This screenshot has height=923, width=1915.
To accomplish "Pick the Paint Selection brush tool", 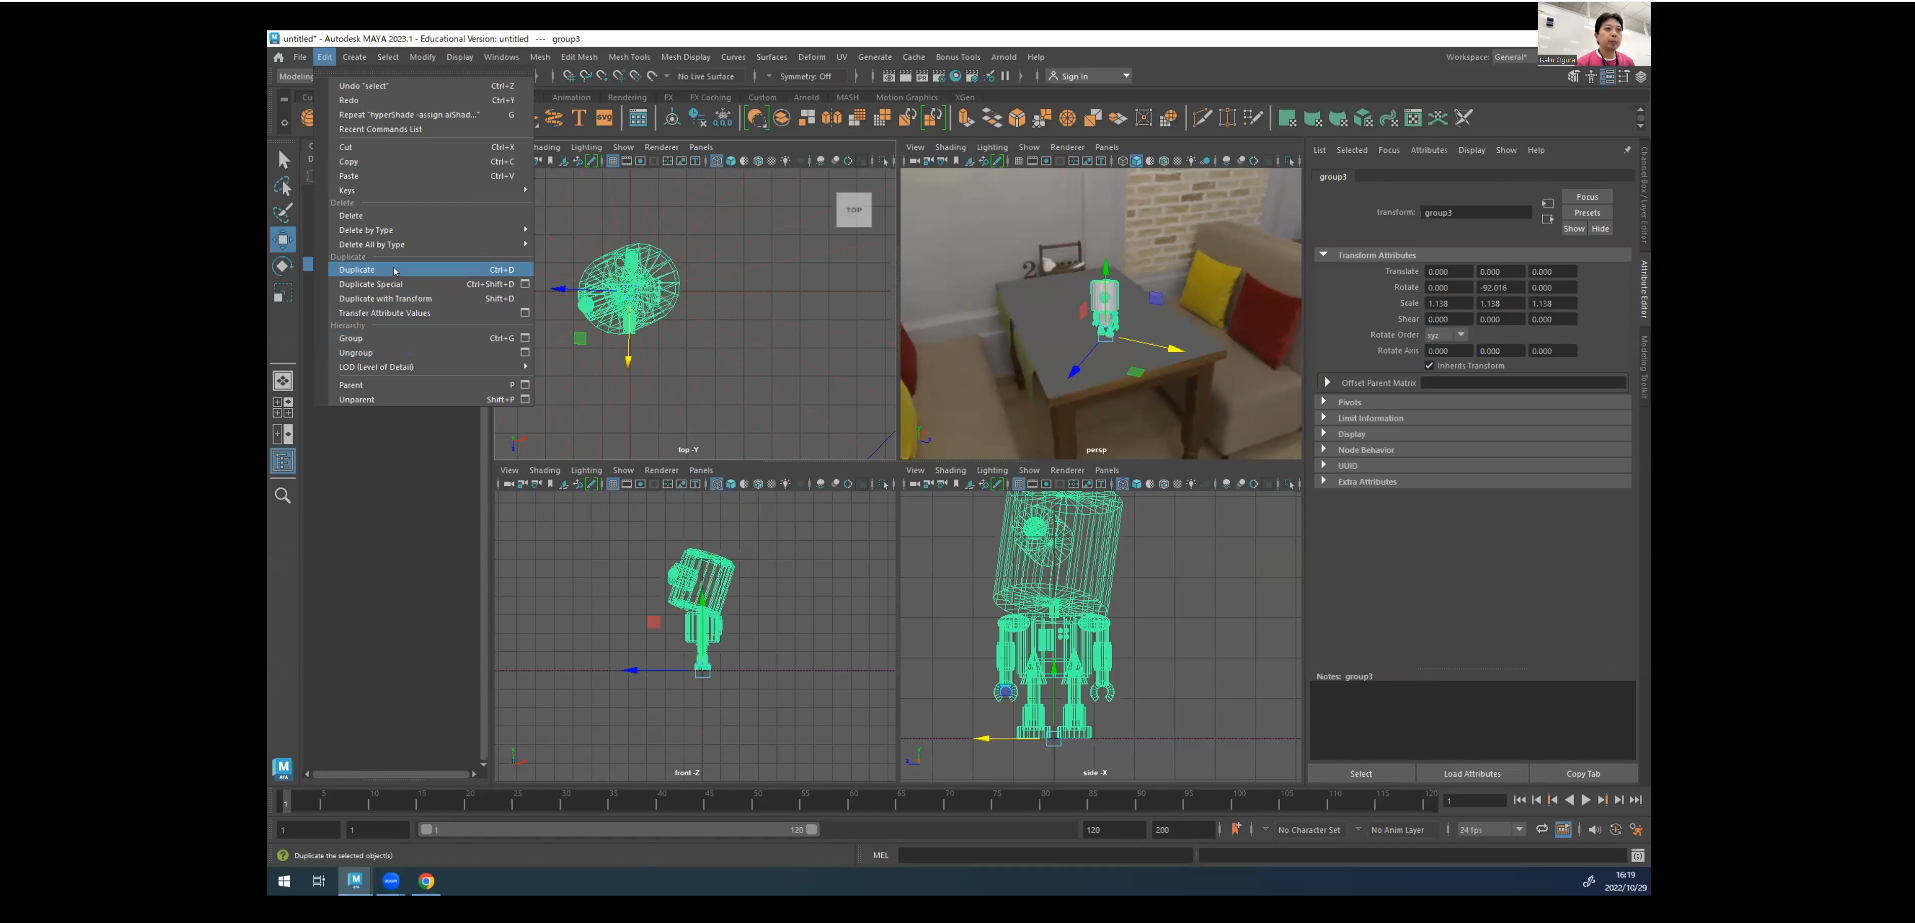I will 283,212.
